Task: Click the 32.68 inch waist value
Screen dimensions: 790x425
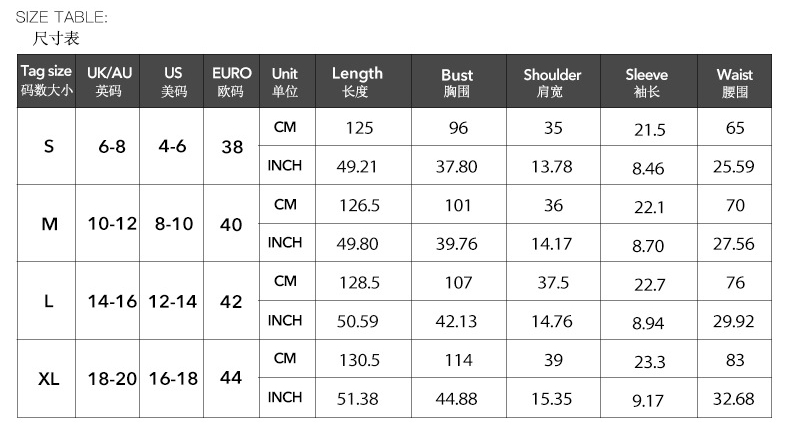Action: [734, 399]
